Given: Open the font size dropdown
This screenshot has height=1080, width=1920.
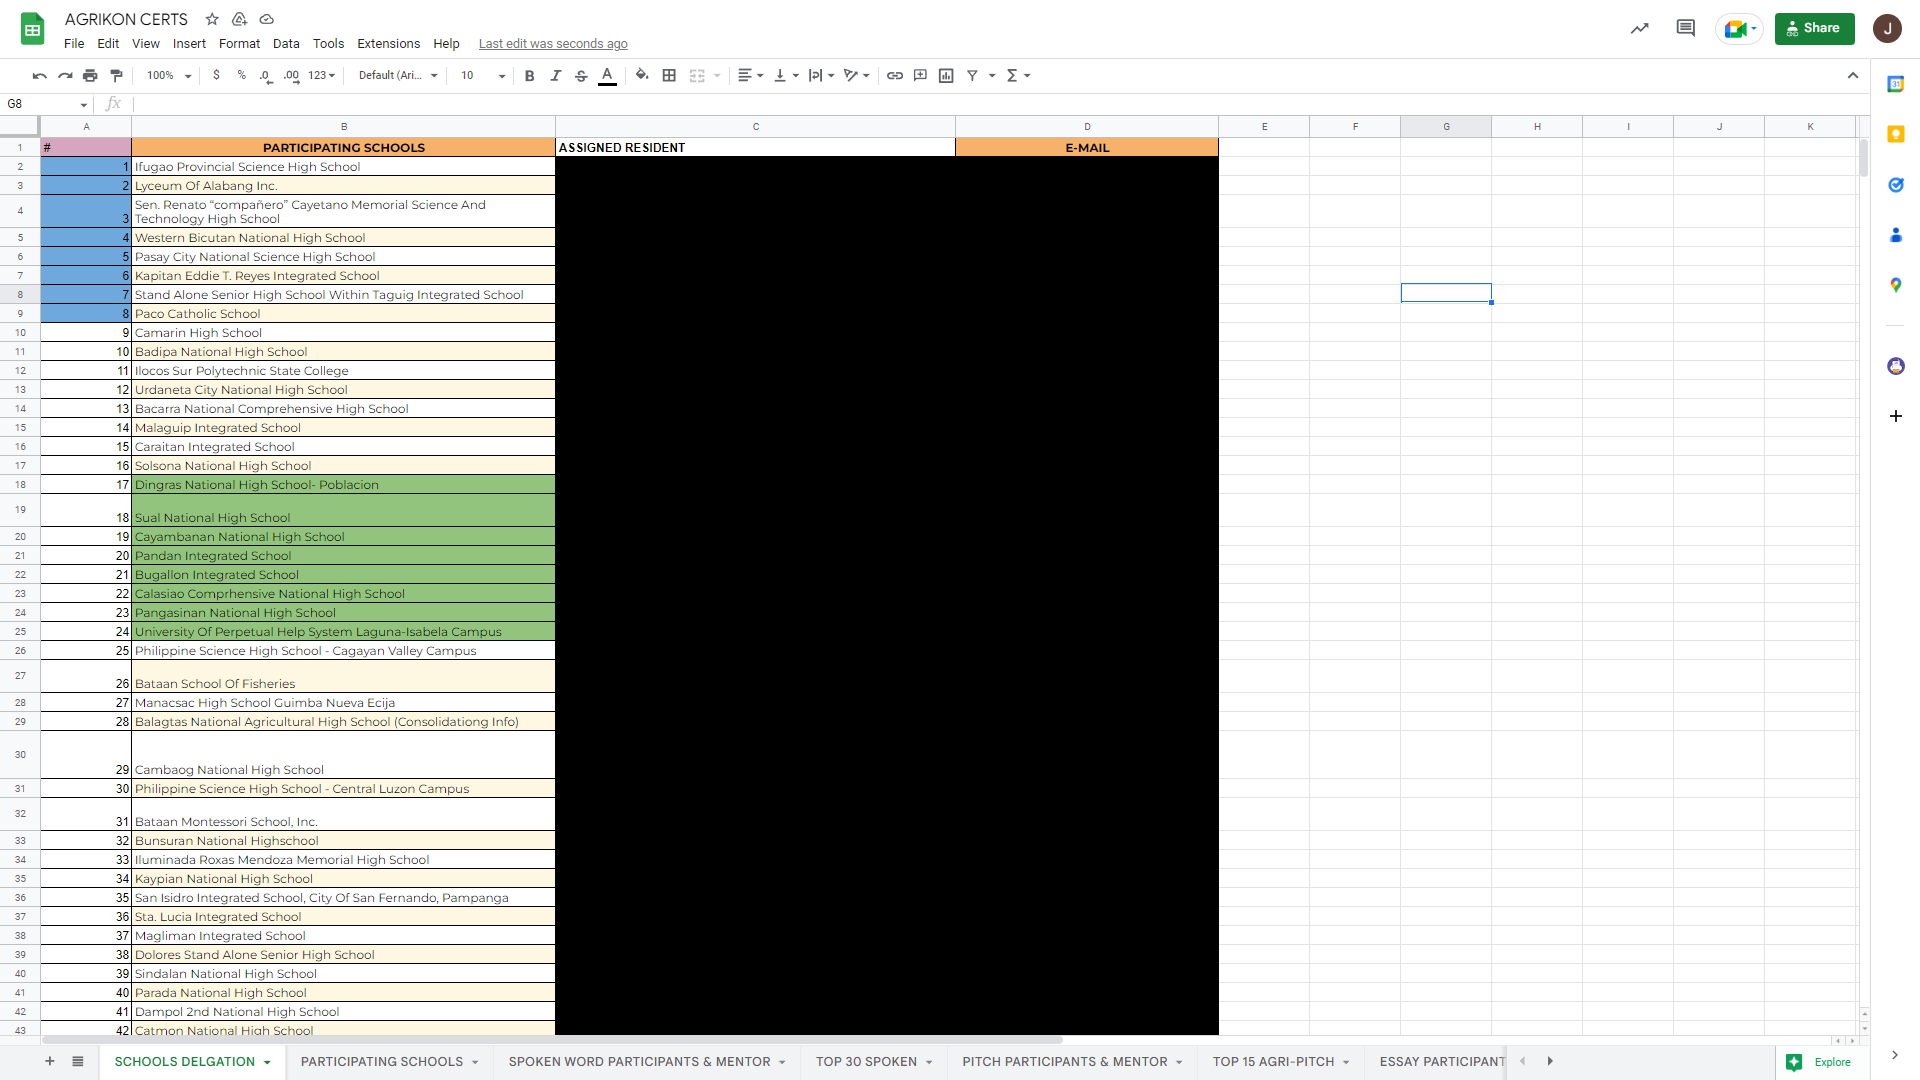Looking at the screenshot, I should point(483,75).
